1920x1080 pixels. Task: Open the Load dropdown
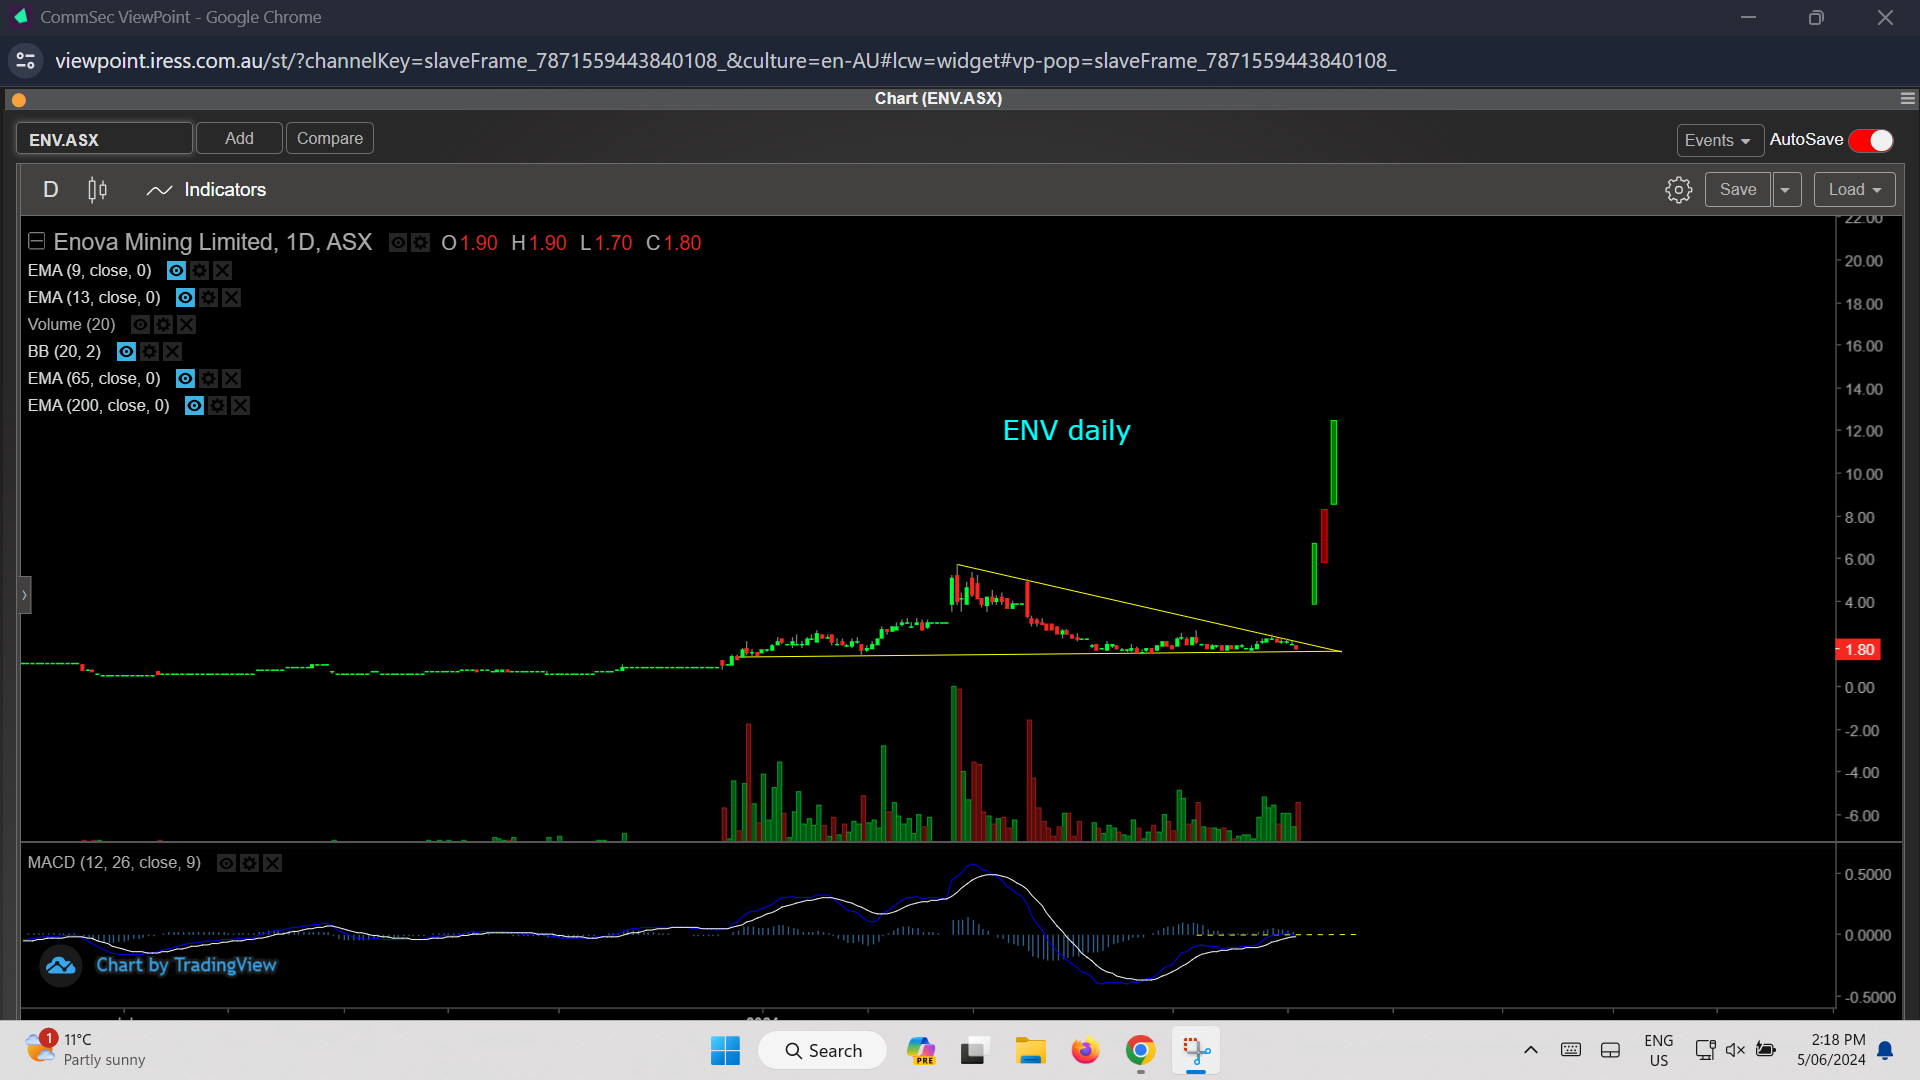coord(1854,190)
